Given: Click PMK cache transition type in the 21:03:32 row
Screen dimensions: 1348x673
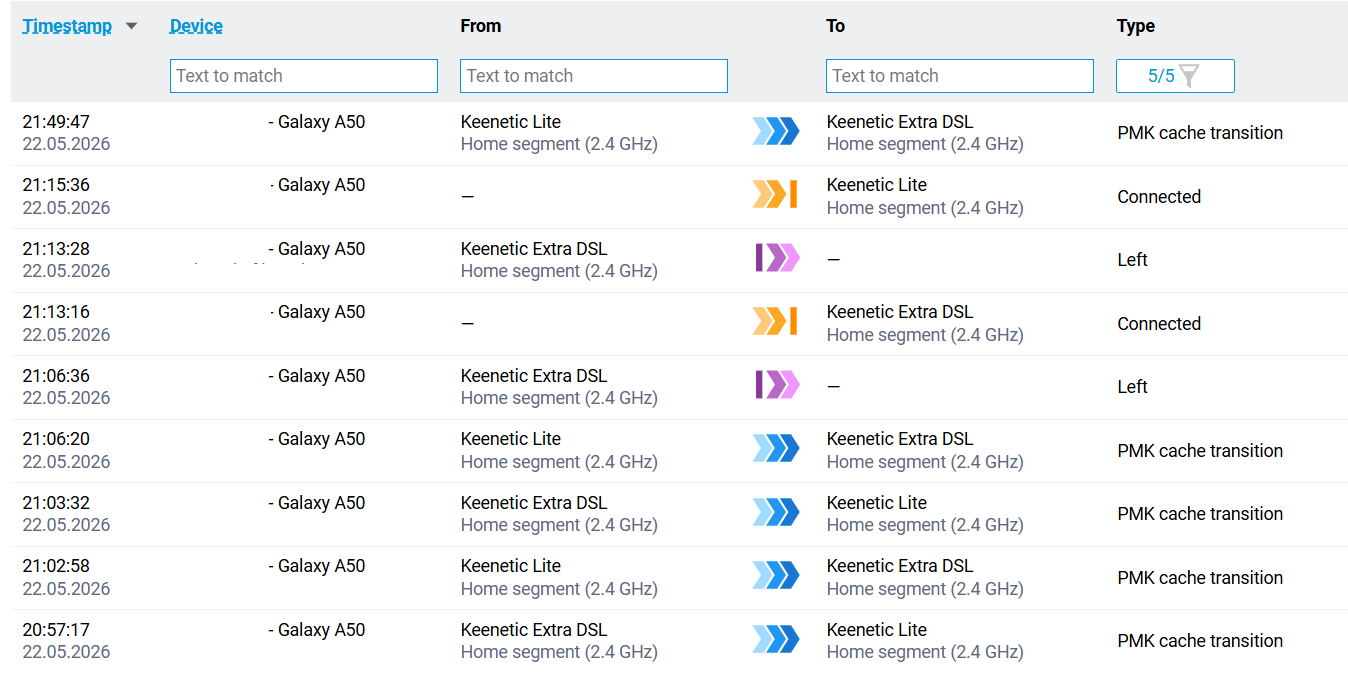Looking at the screenshot, I should pyautogui.click(x=1200, y=514).
